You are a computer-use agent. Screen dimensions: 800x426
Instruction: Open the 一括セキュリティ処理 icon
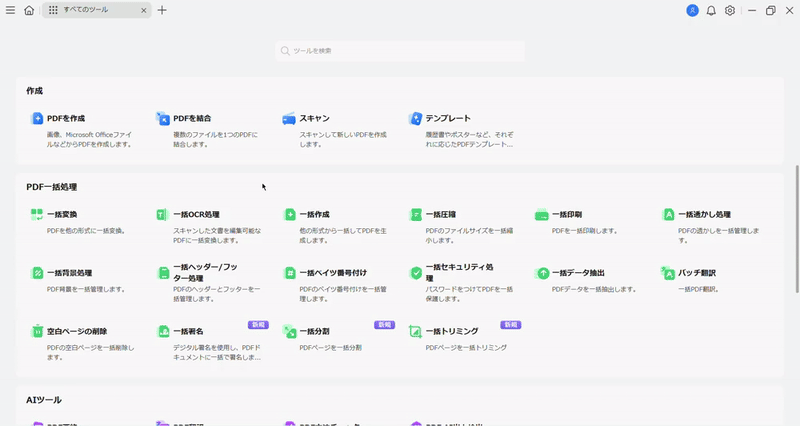click(x=416, y=273)
